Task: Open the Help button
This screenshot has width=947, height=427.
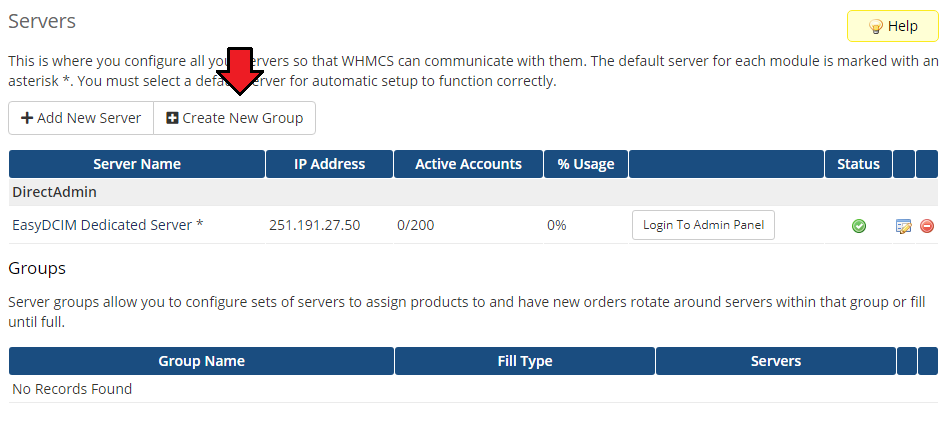Action: click(893, 26)
